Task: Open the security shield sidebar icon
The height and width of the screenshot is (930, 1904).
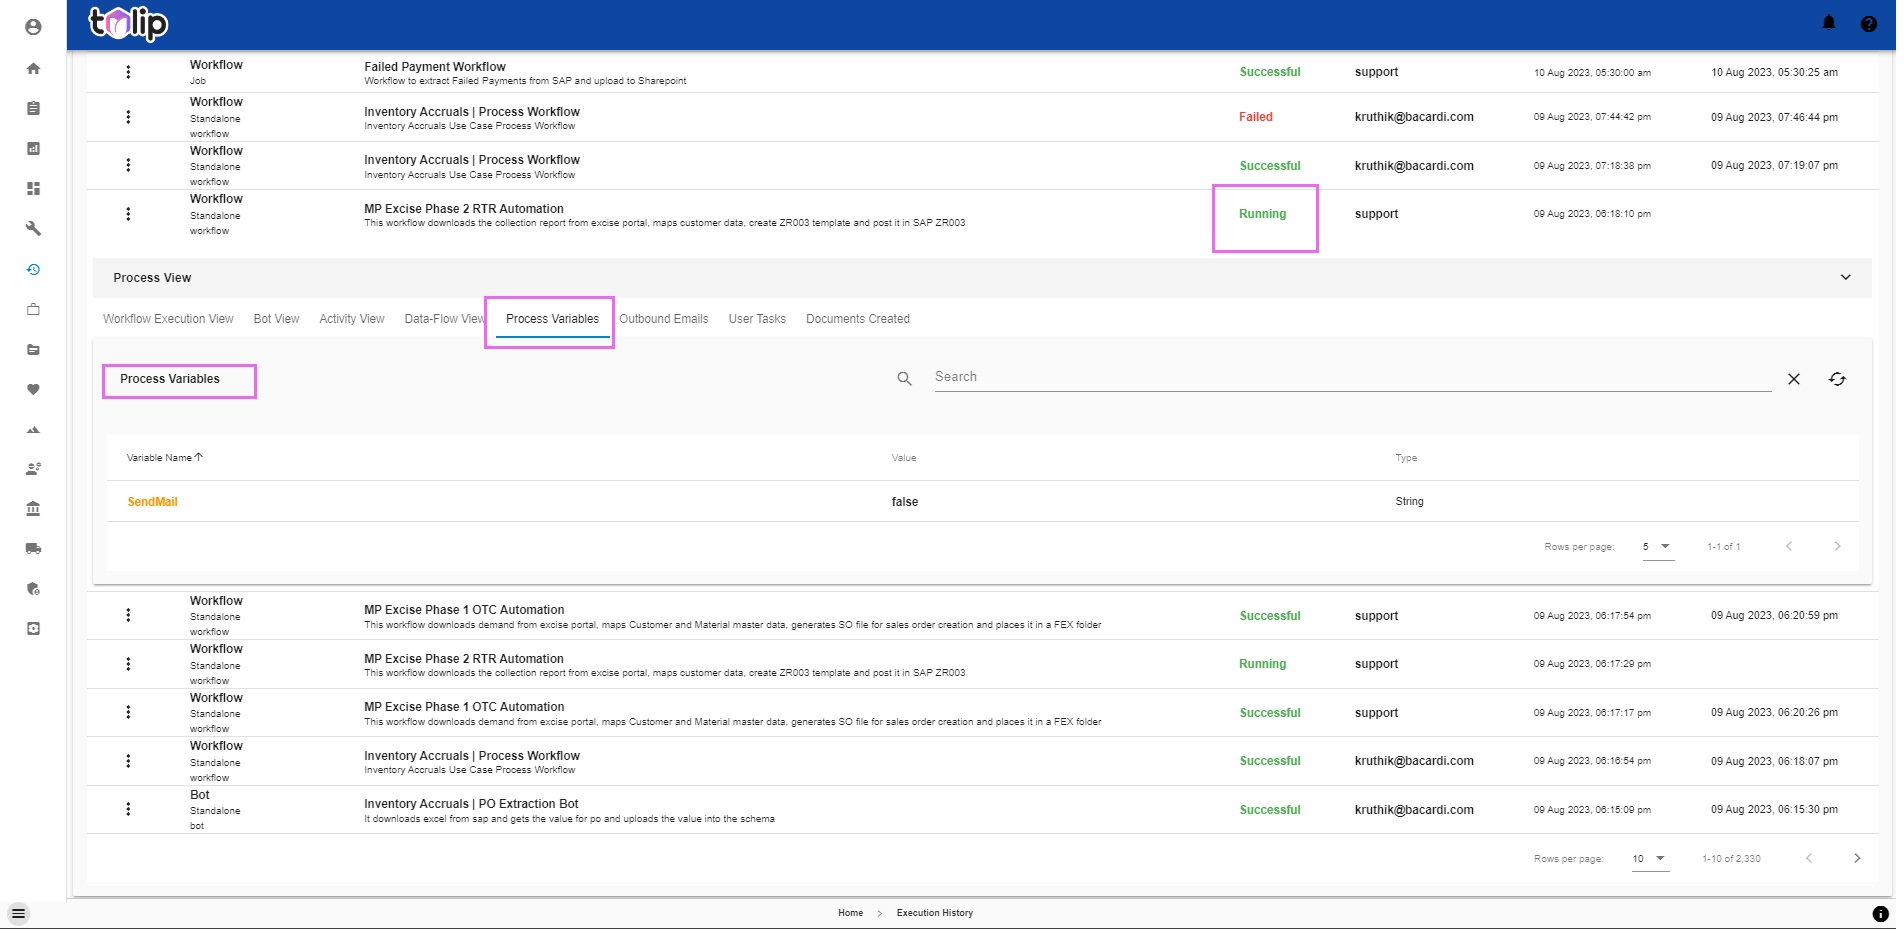Action: (x=33, y=588)
